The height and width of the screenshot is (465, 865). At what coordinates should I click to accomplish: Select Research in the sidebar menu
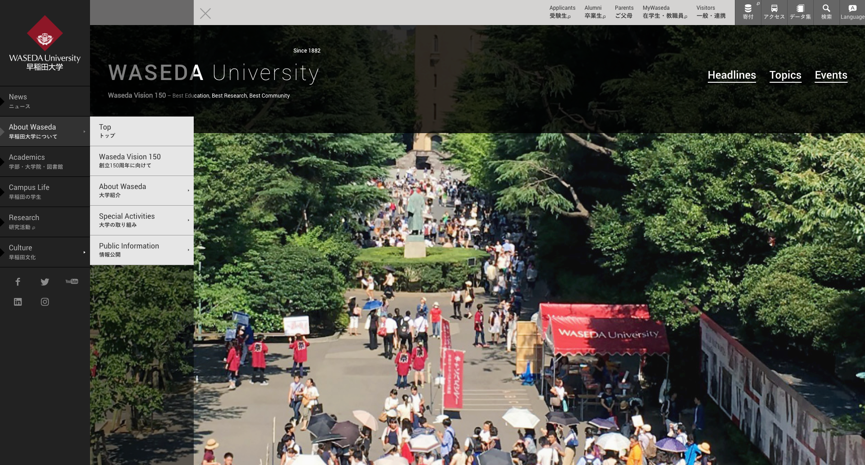[45, 222]
